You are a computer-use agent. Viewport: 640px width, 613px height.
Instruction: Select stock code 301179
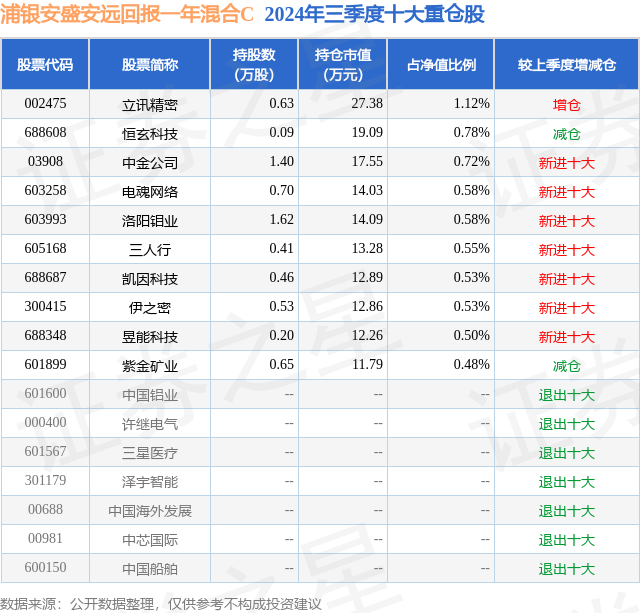tap(45, 480)
